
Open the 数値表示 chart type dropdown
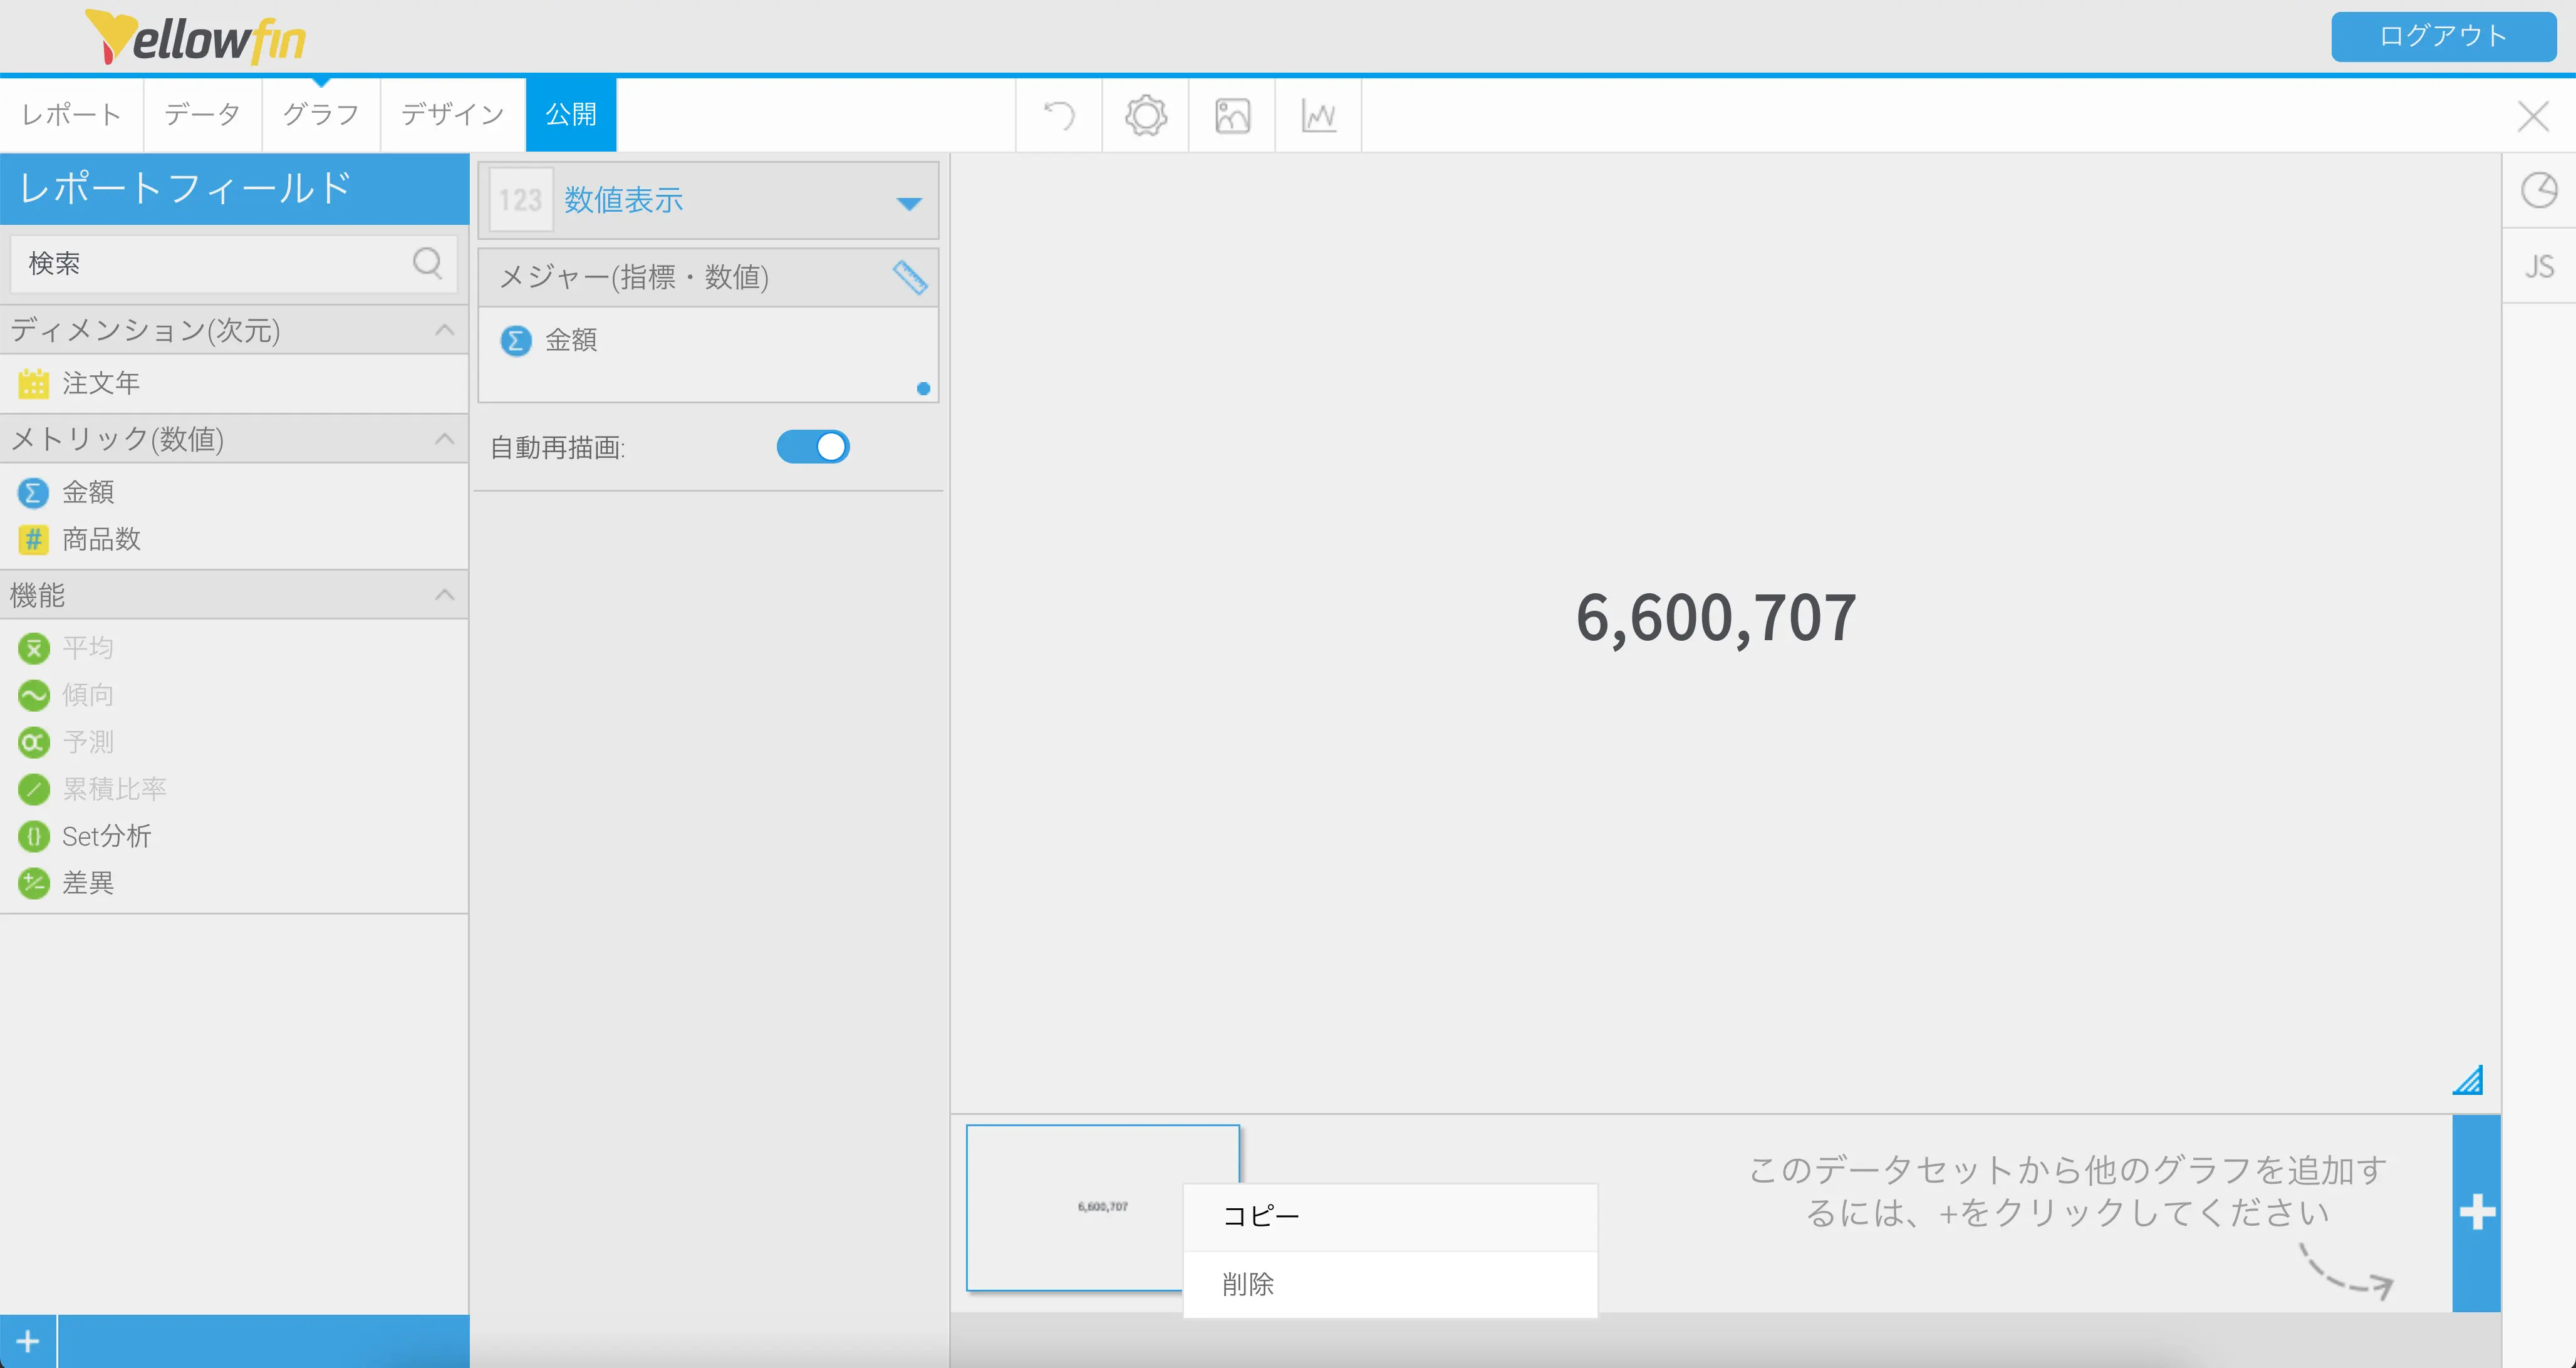(x=908, y=203)
